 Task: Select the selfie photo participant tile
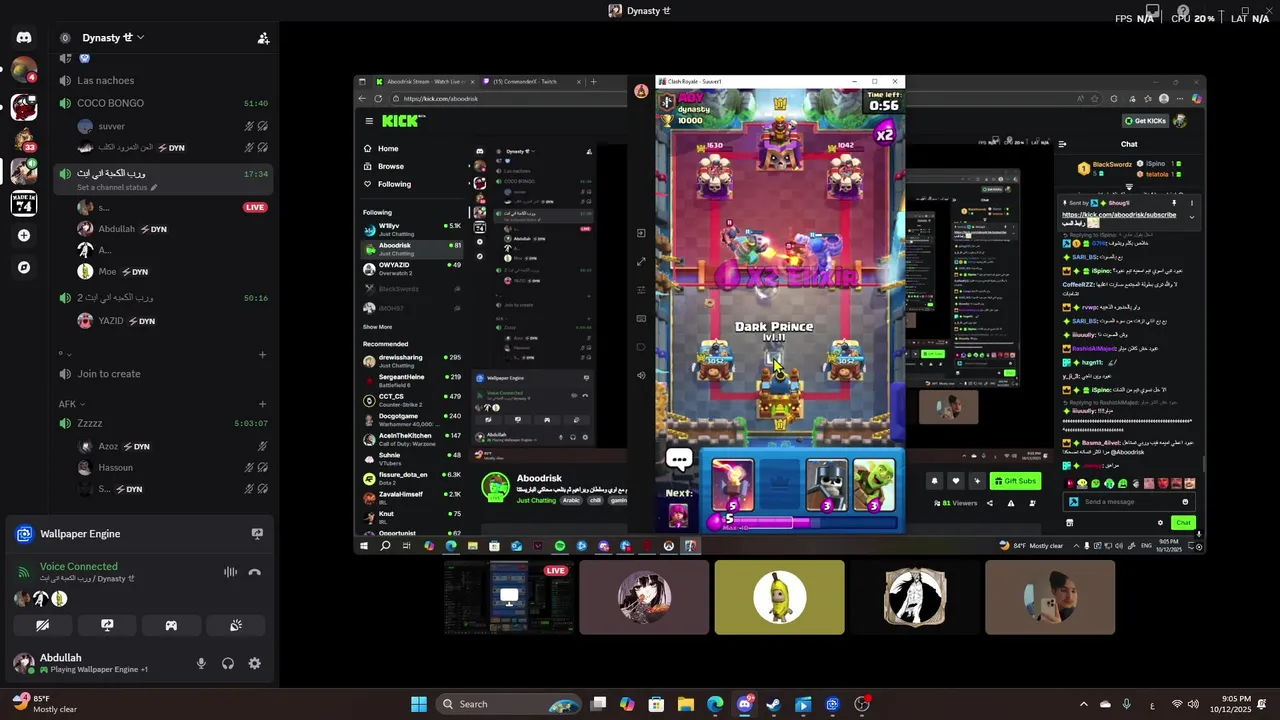click(x=1050, y=598)
